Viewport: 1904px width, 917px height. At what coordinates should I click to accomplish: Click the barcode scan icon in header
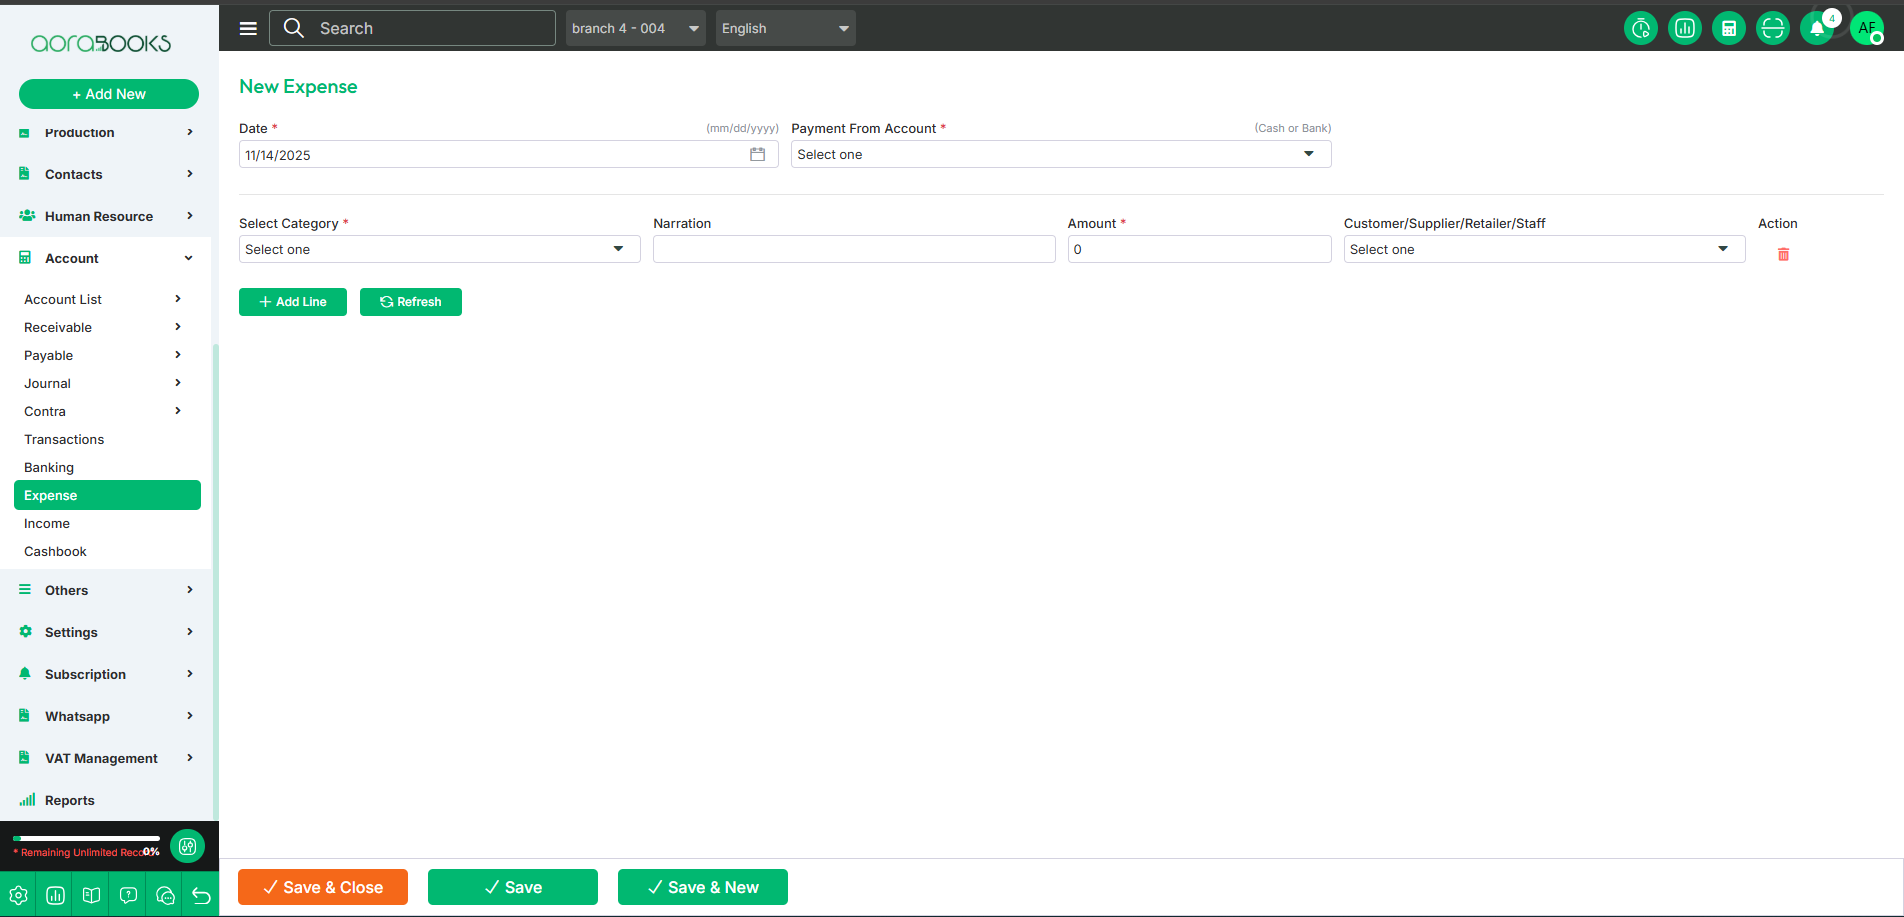tap(1772, 28)
